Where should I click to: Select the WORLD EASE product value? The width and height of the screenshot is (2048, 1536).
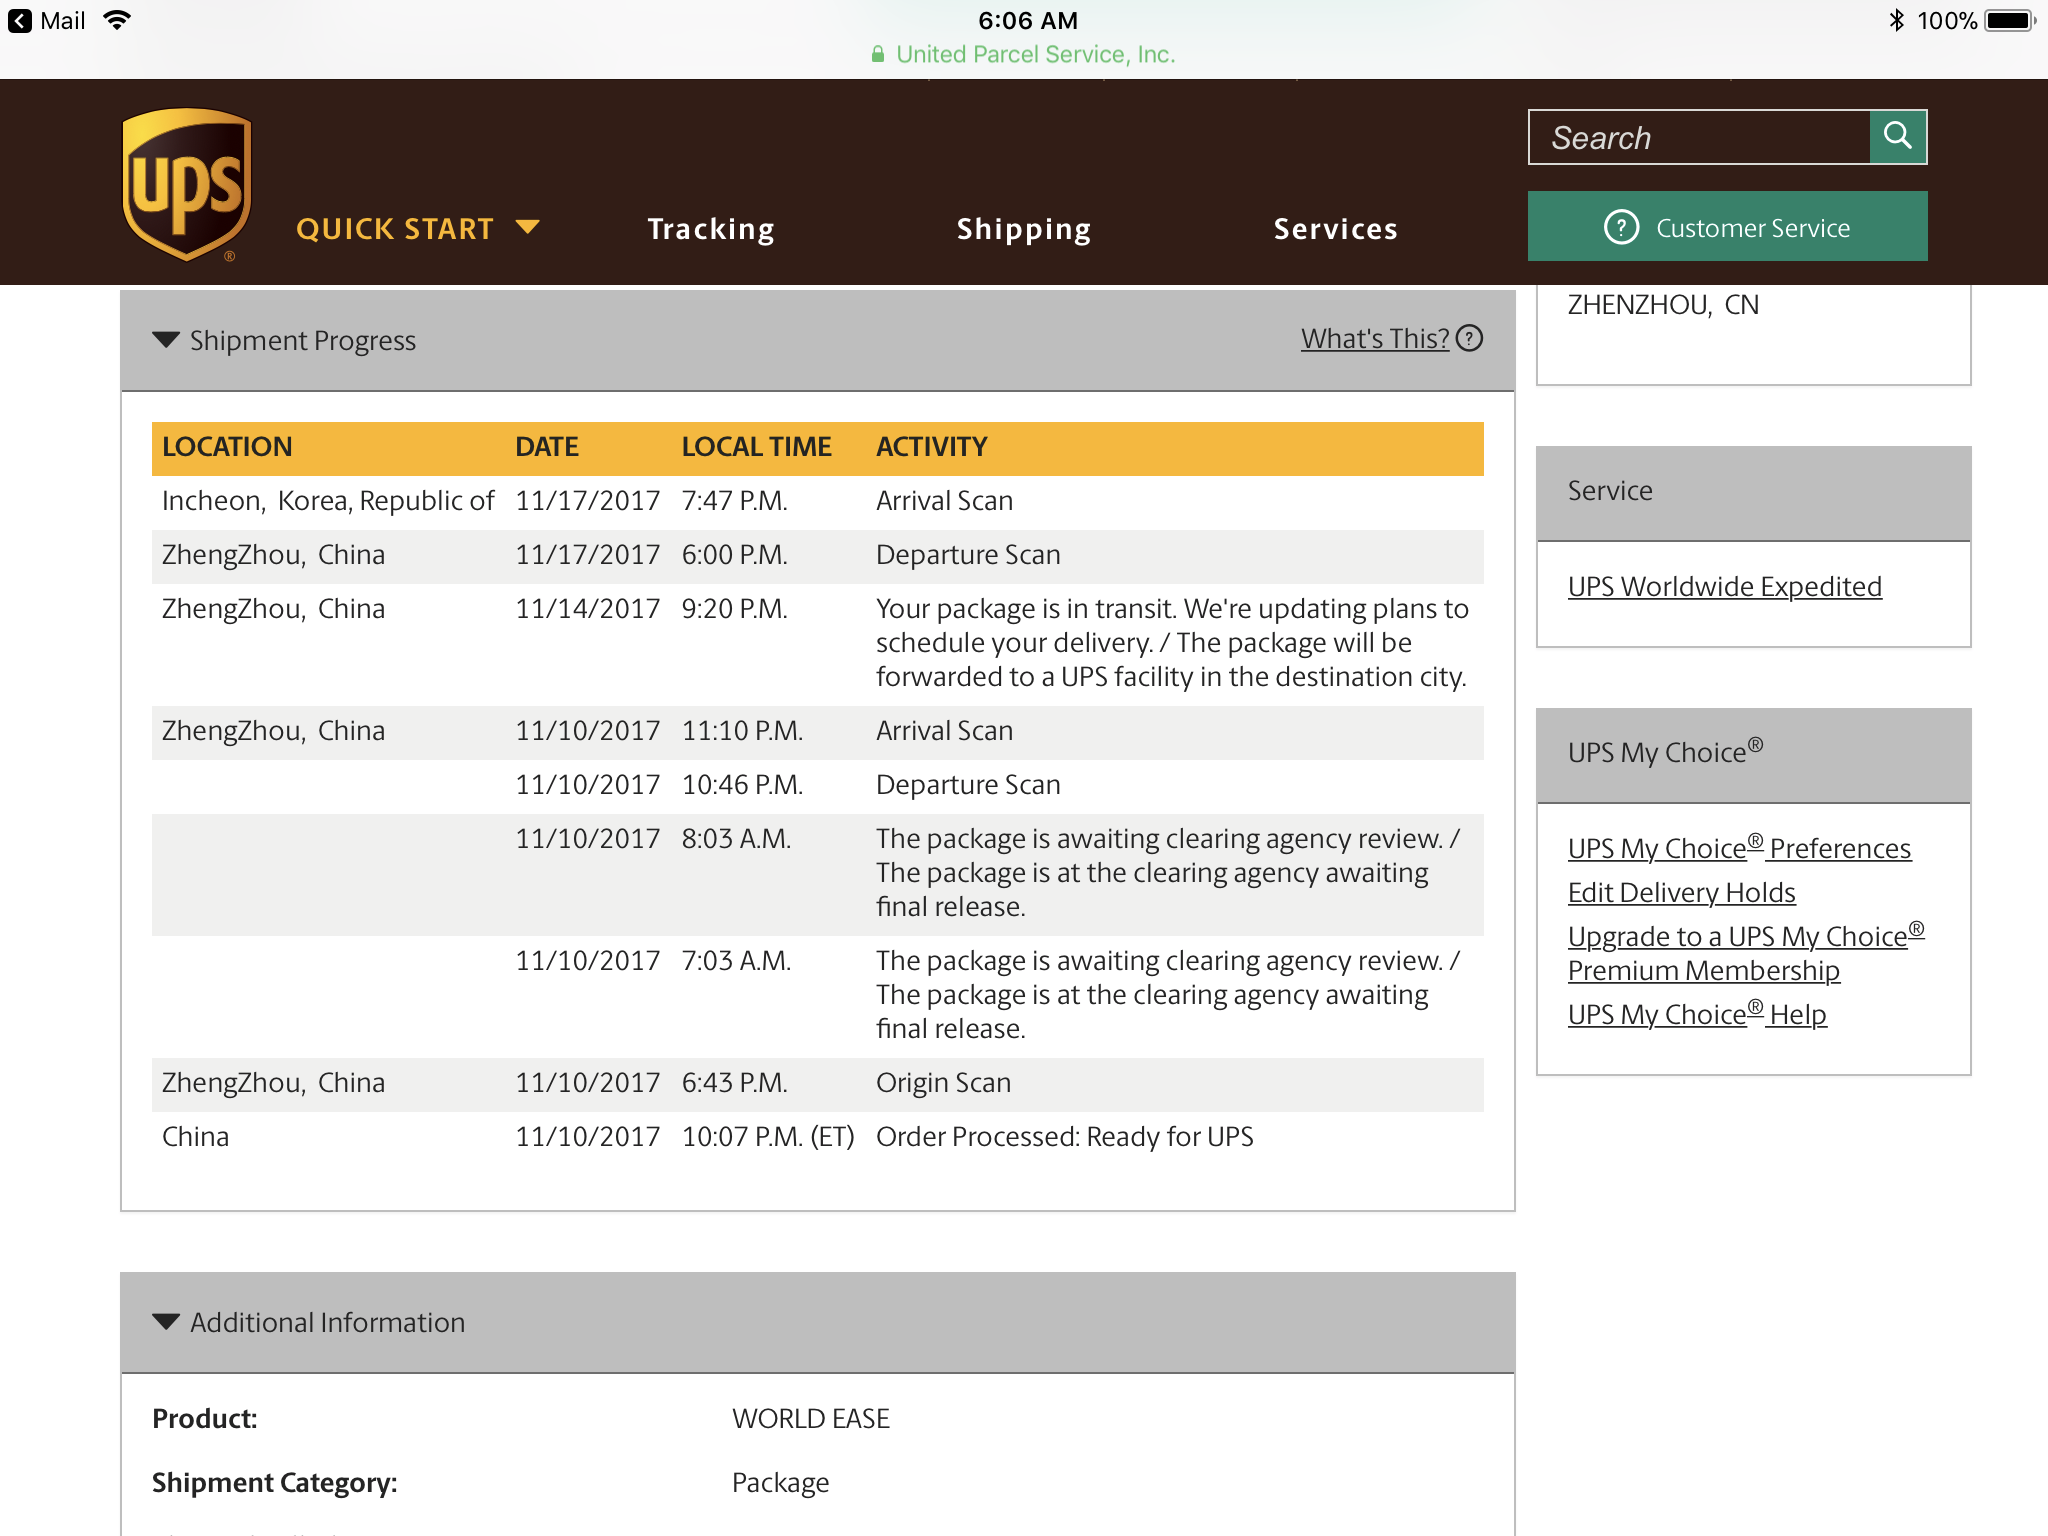point(810,1419)
